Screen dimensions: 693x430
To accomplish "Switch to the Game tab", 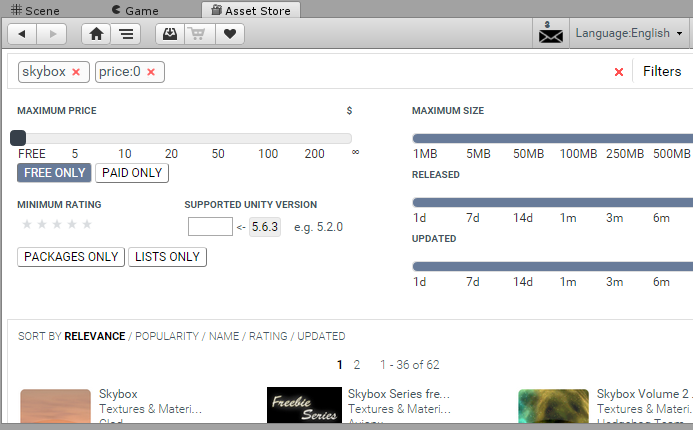I will [135, 9].
